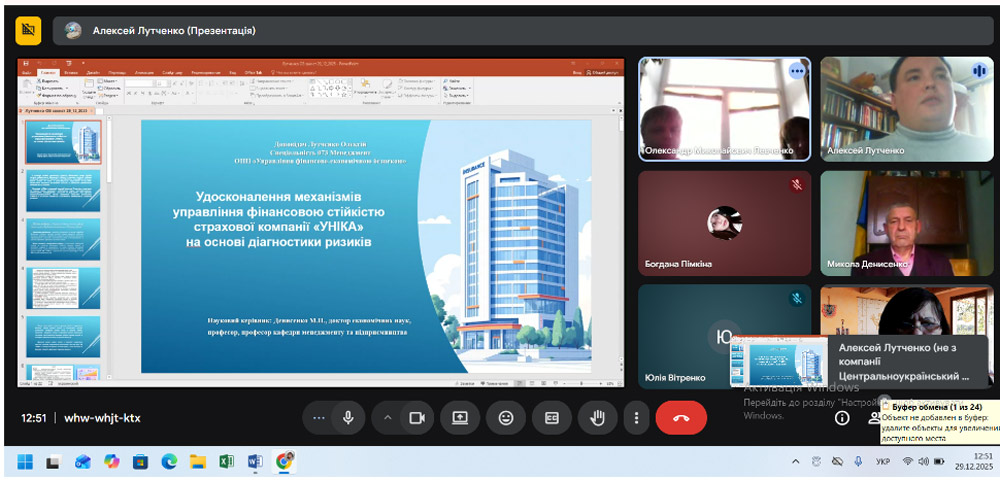Open the Word icon in the taskbar
The width and height of the screenshot is (1000, 480).
click(x=255, y=461)
